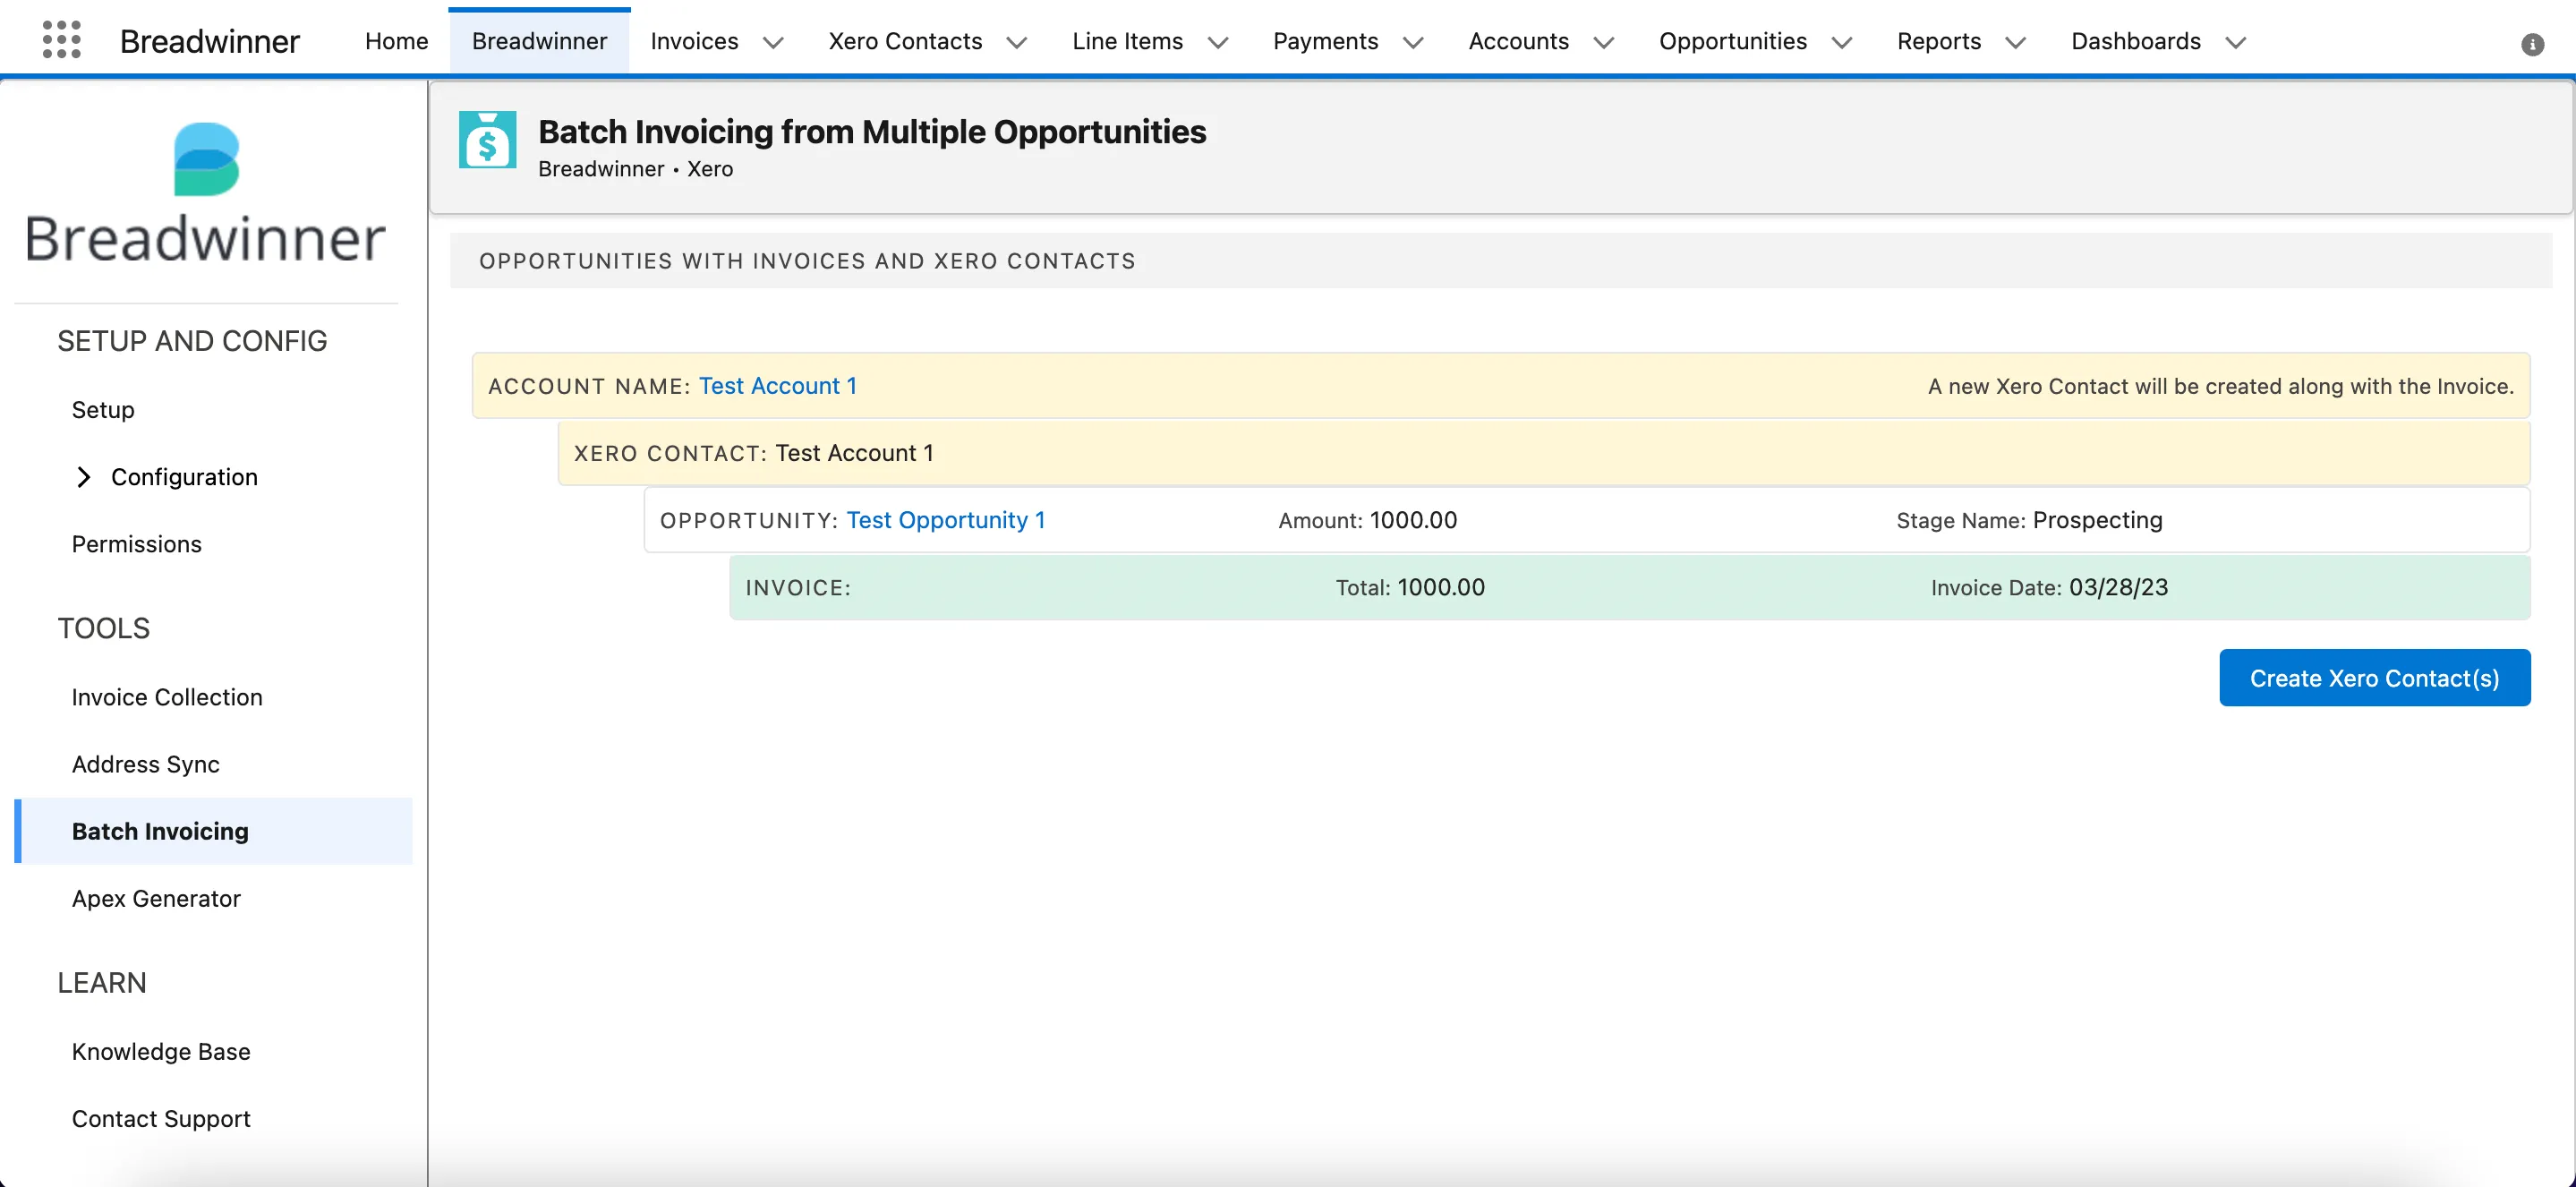2576x1187 pixels.
Task: Click the Stage Name Prospecting value
Action: click(x=2097, y=519)
